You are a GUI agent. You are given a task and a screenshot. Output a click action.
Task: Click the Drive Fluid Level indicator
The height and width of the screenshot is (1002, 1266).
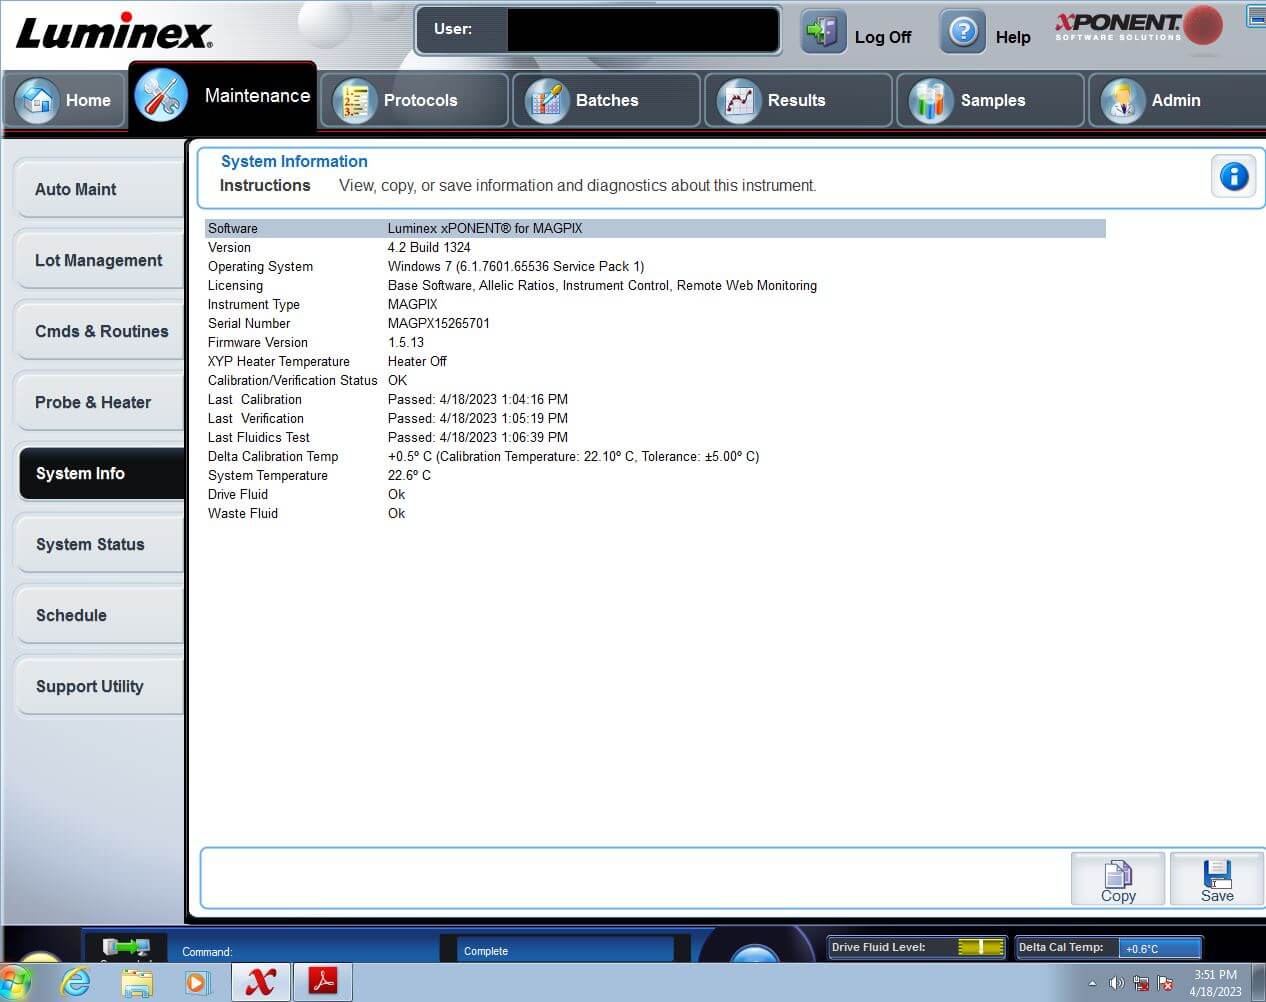[980, 947]
